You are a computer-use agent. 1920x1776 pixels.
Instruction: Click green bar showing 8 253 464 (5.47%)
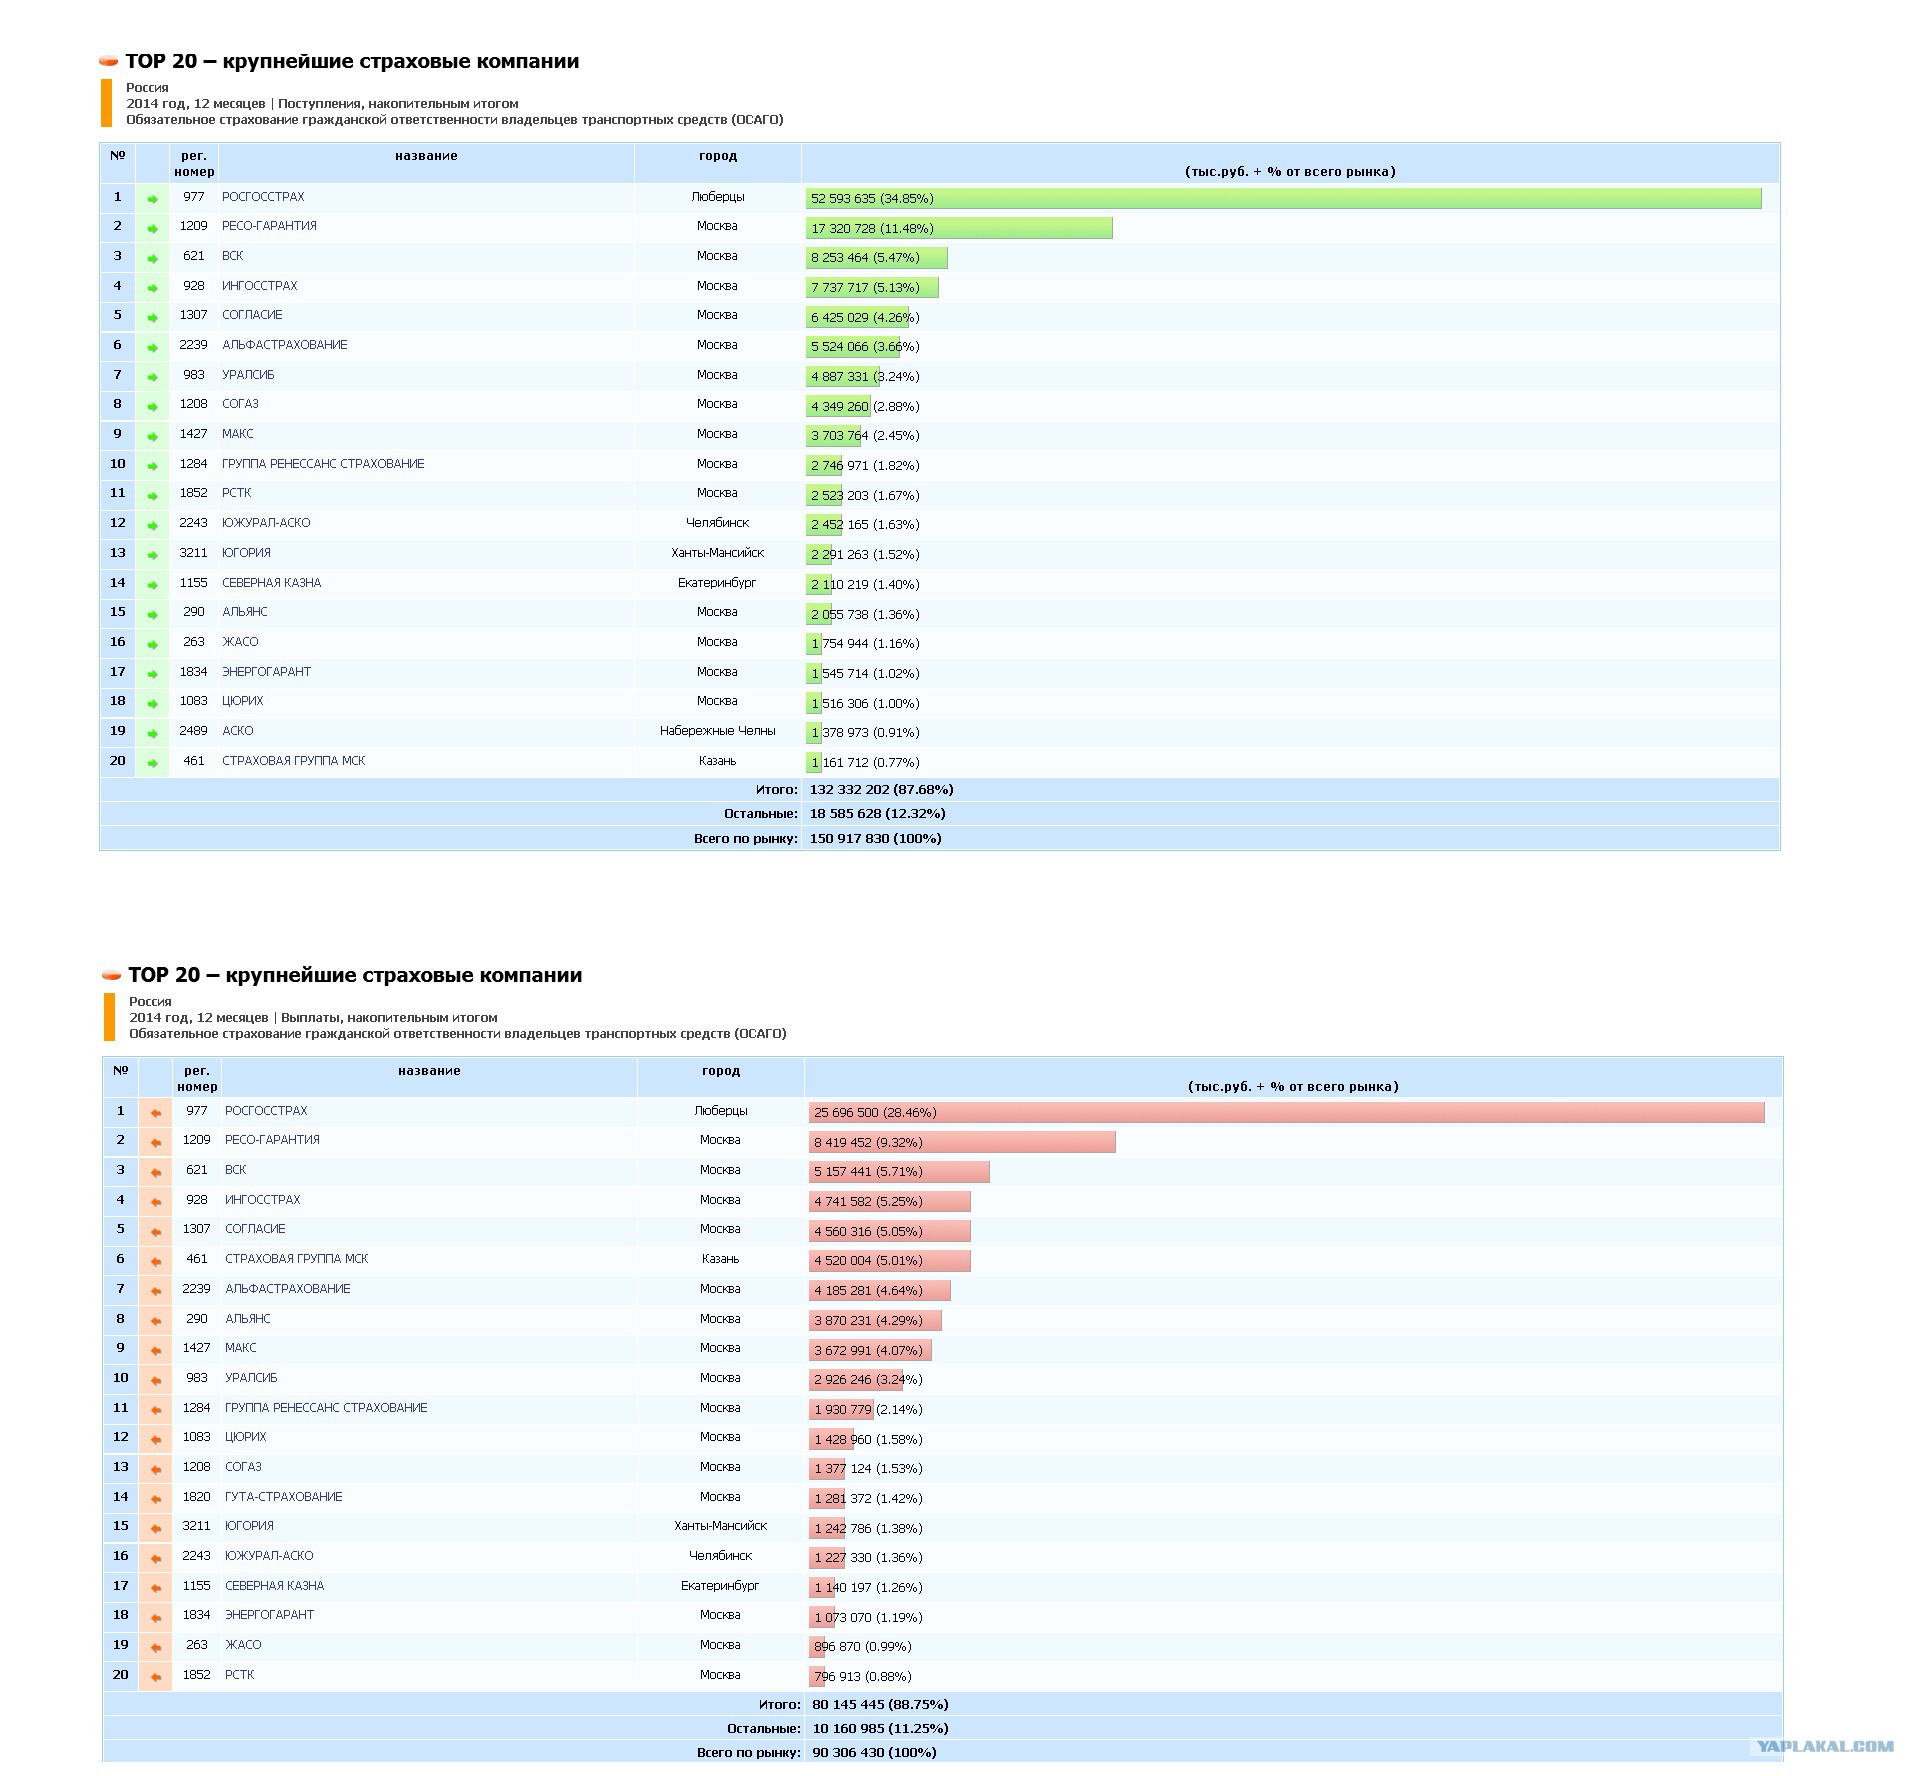point(877,258)
